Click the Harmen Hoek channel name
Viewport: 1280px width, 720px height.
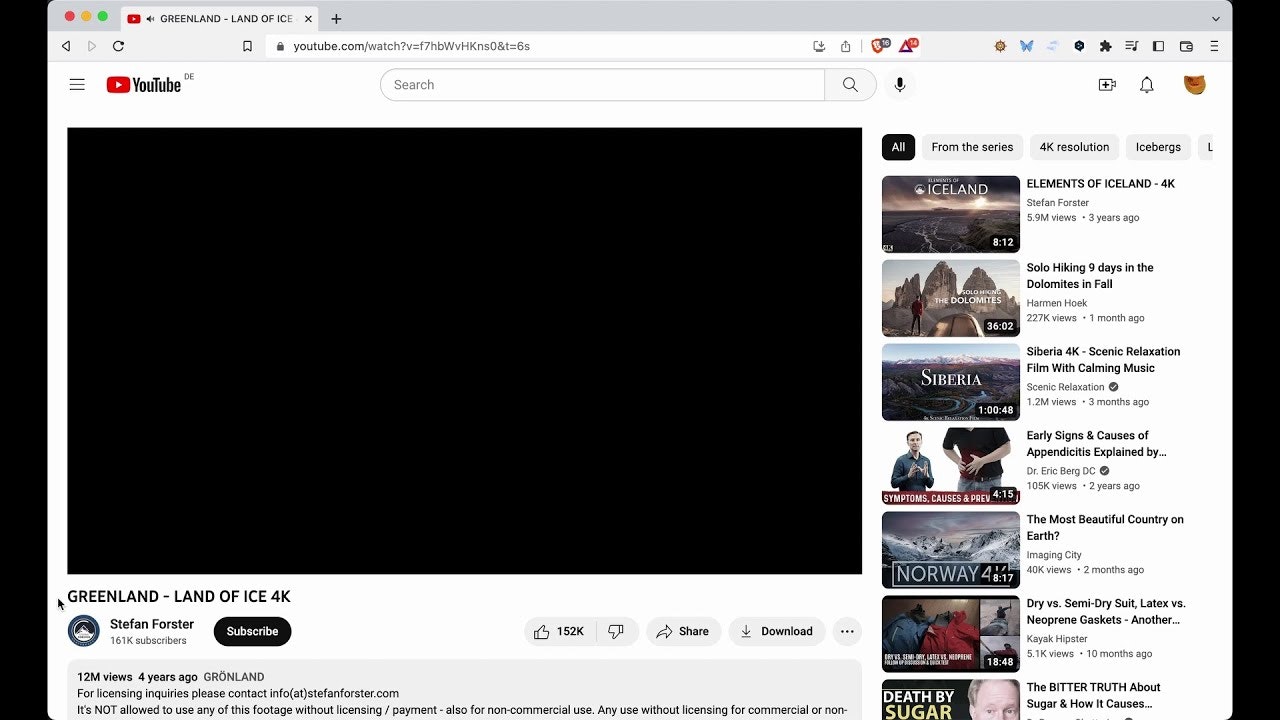[1057, 303]
